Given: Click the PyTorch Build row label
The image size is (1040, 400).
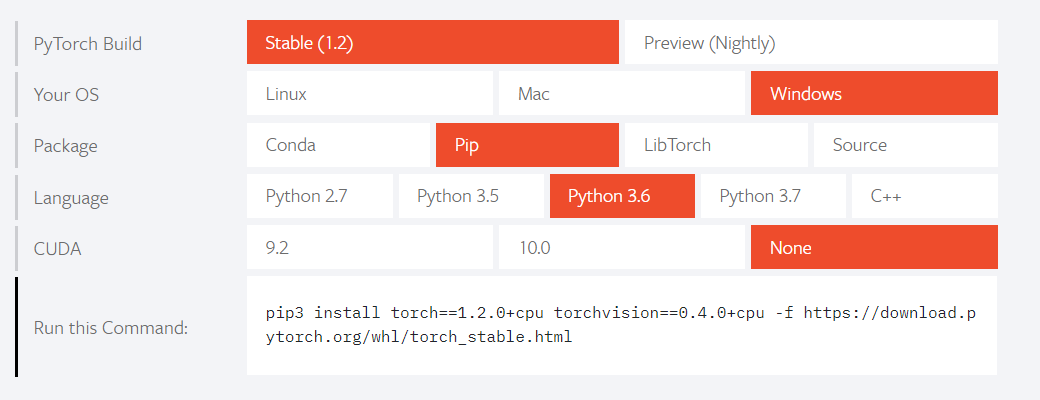Looking at the screenshot, I should pyautogui.click(x=88, y=44).
